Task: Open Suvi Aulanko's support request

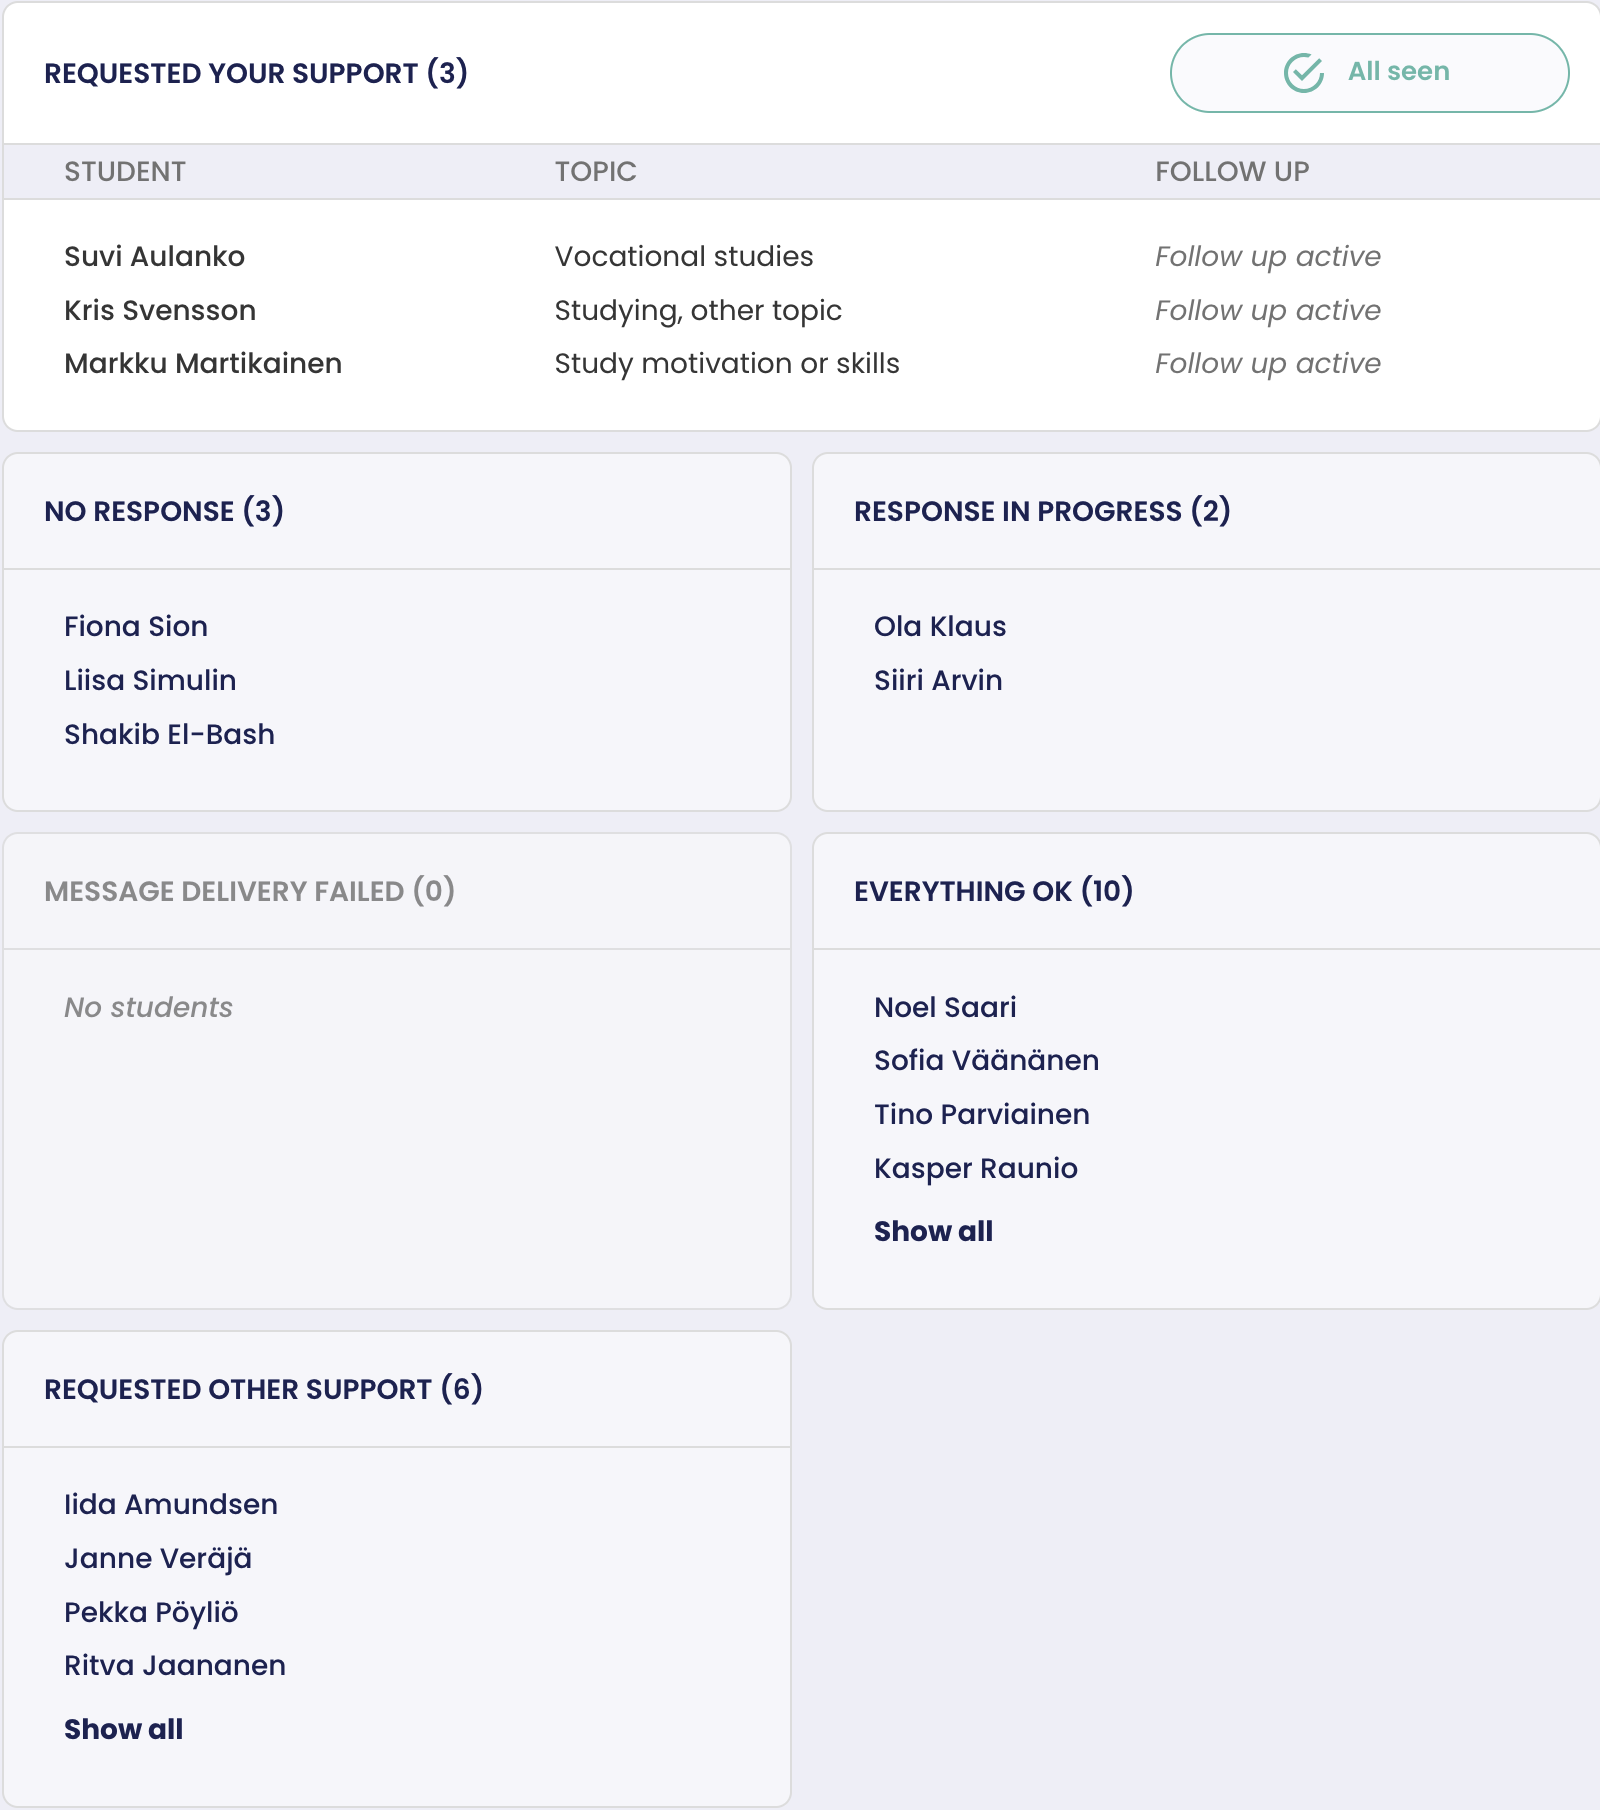Action: point(154,257)
